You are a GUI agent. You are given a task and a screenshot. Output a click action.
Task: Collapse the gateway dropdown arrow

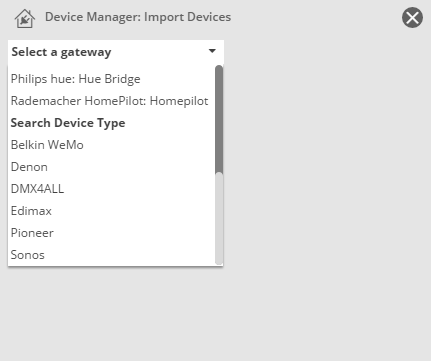pyautogui.click(x=212, y=51)
